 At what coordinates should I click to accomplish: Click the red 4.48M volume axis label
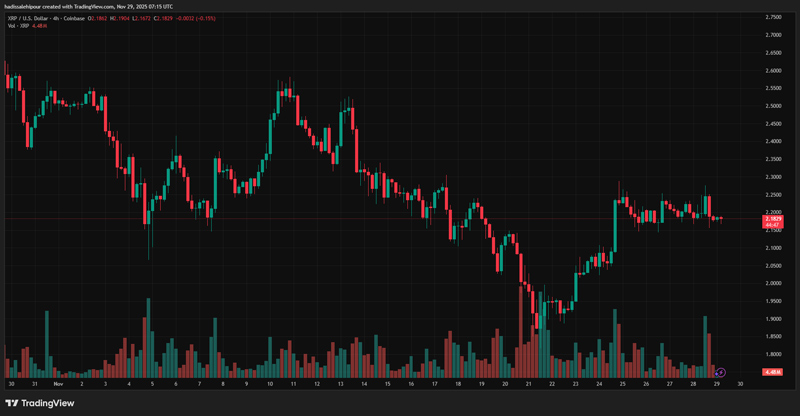click(x=772, y=372)
